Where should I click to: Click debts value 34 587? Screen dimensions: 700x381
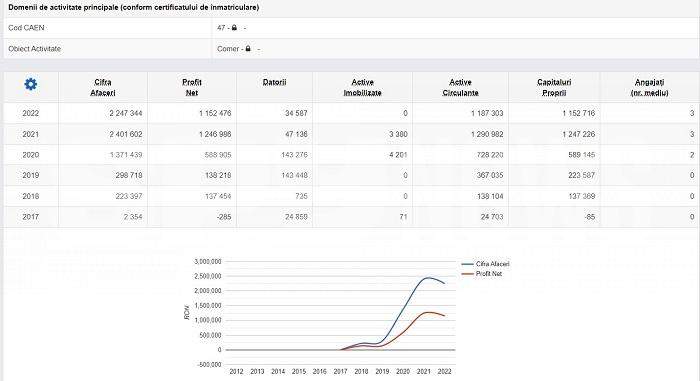296,113
